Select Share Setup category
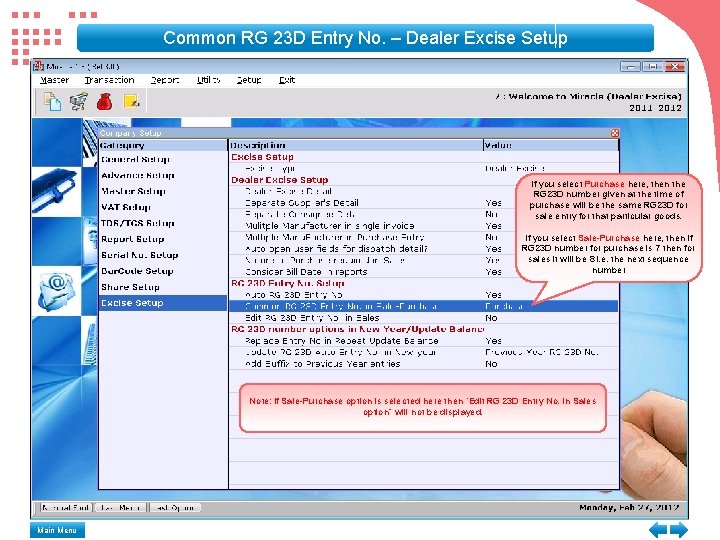Image resolution: width=720 pixels, height=540 pixels. (163, 287)
